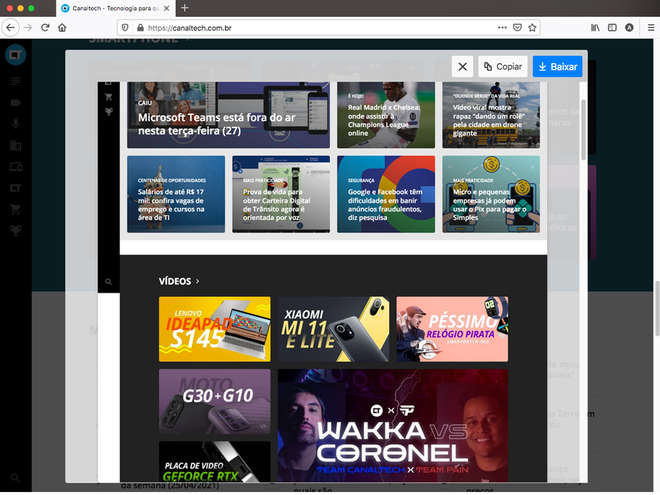Open the Firefox account icon
Image resolution: width=660 pixels, height=495 pixels.
(629, 28)
